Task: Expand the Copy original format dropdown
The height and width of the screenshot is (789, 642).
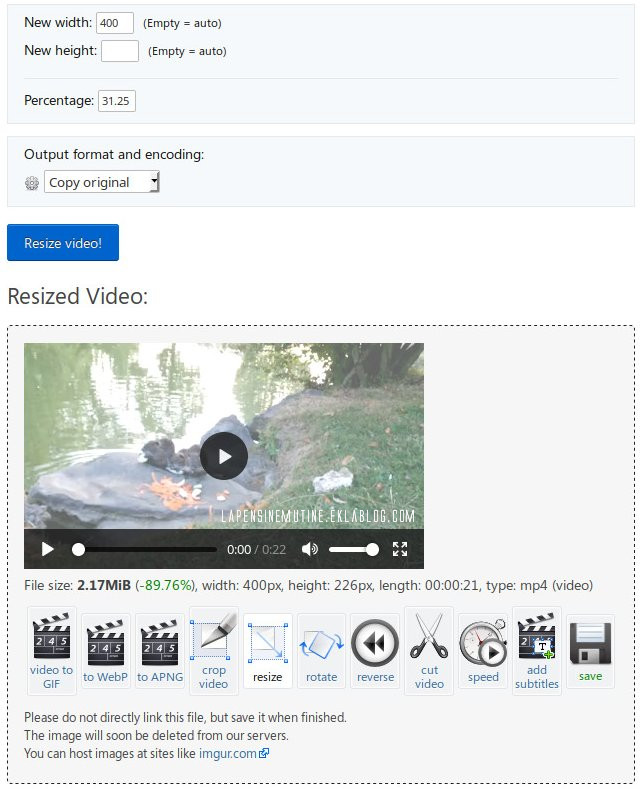Action: tap(101, 182)
